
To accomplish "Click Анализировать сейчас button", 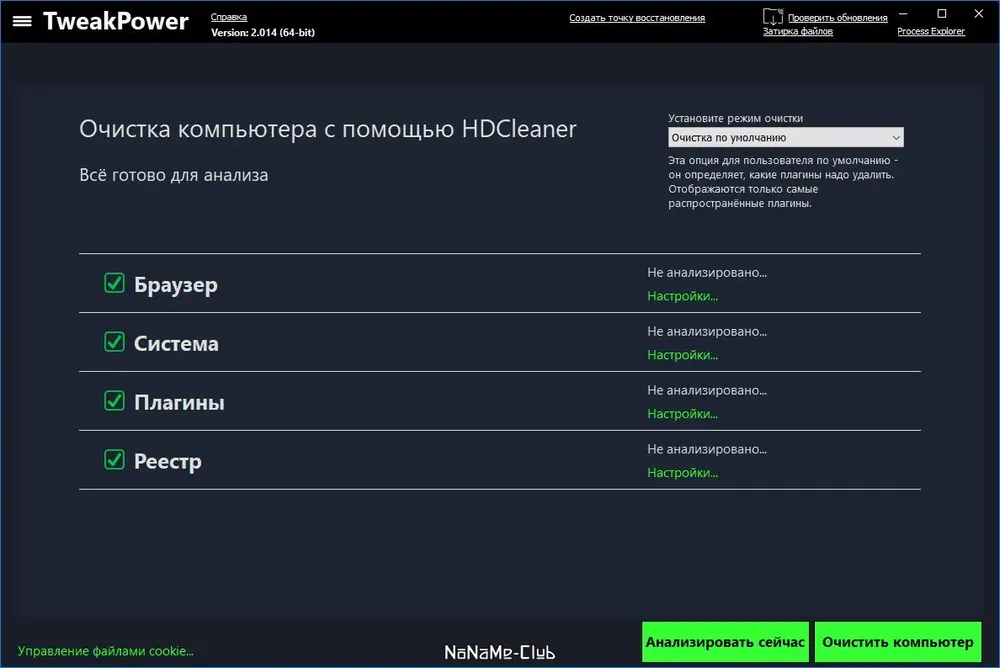I will [x=725, y=642].
